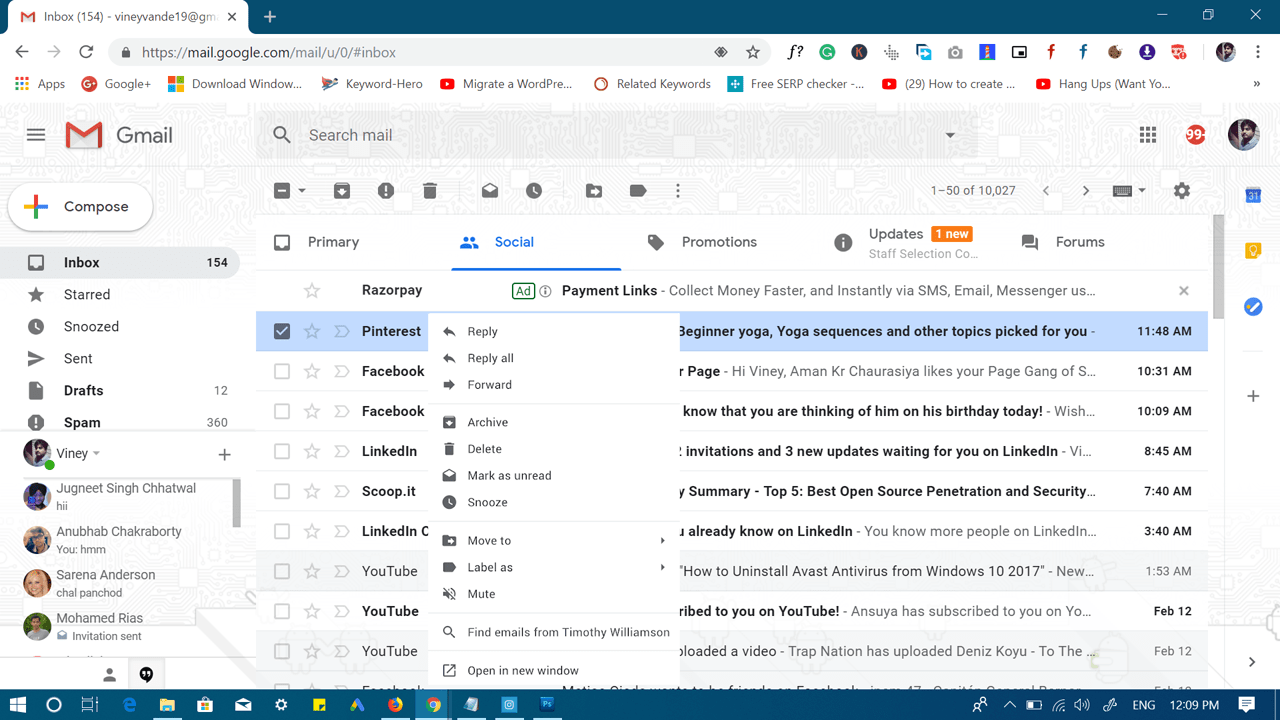The height and width of the screenshot is (720, 1280).
Task: Report selected email as spam
Action: (386, 190)
